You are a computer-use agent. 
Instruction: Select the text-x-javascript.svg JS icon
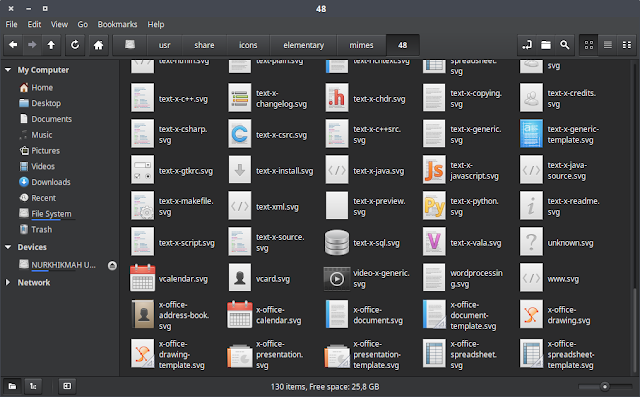434,170
